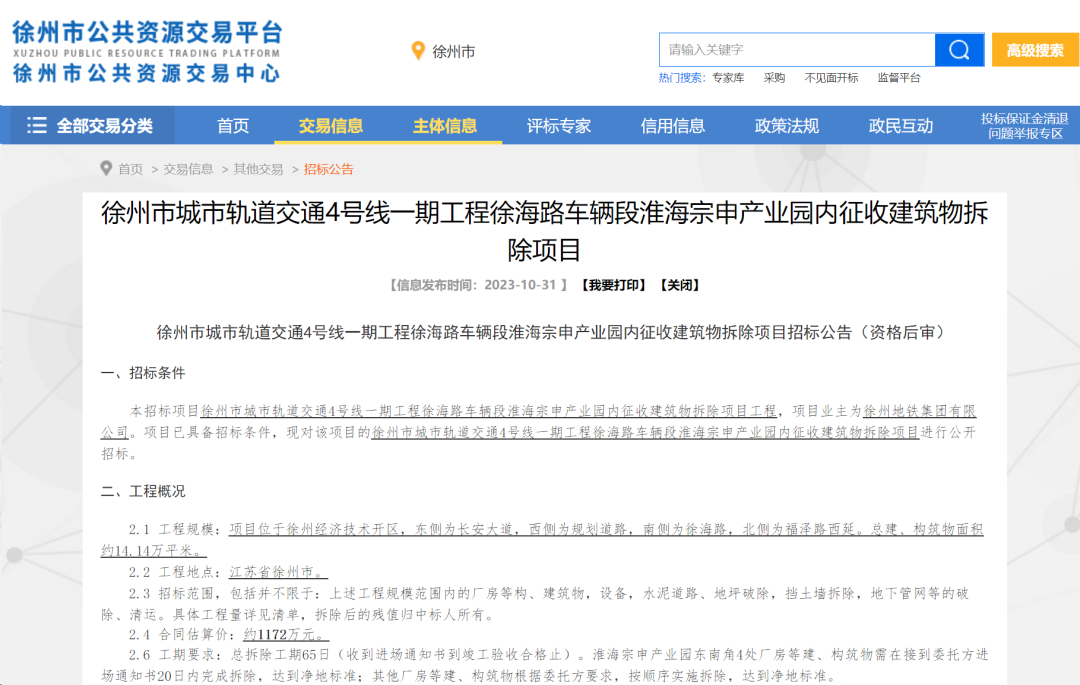Select hot search term 采购

[x=774, y=78]
